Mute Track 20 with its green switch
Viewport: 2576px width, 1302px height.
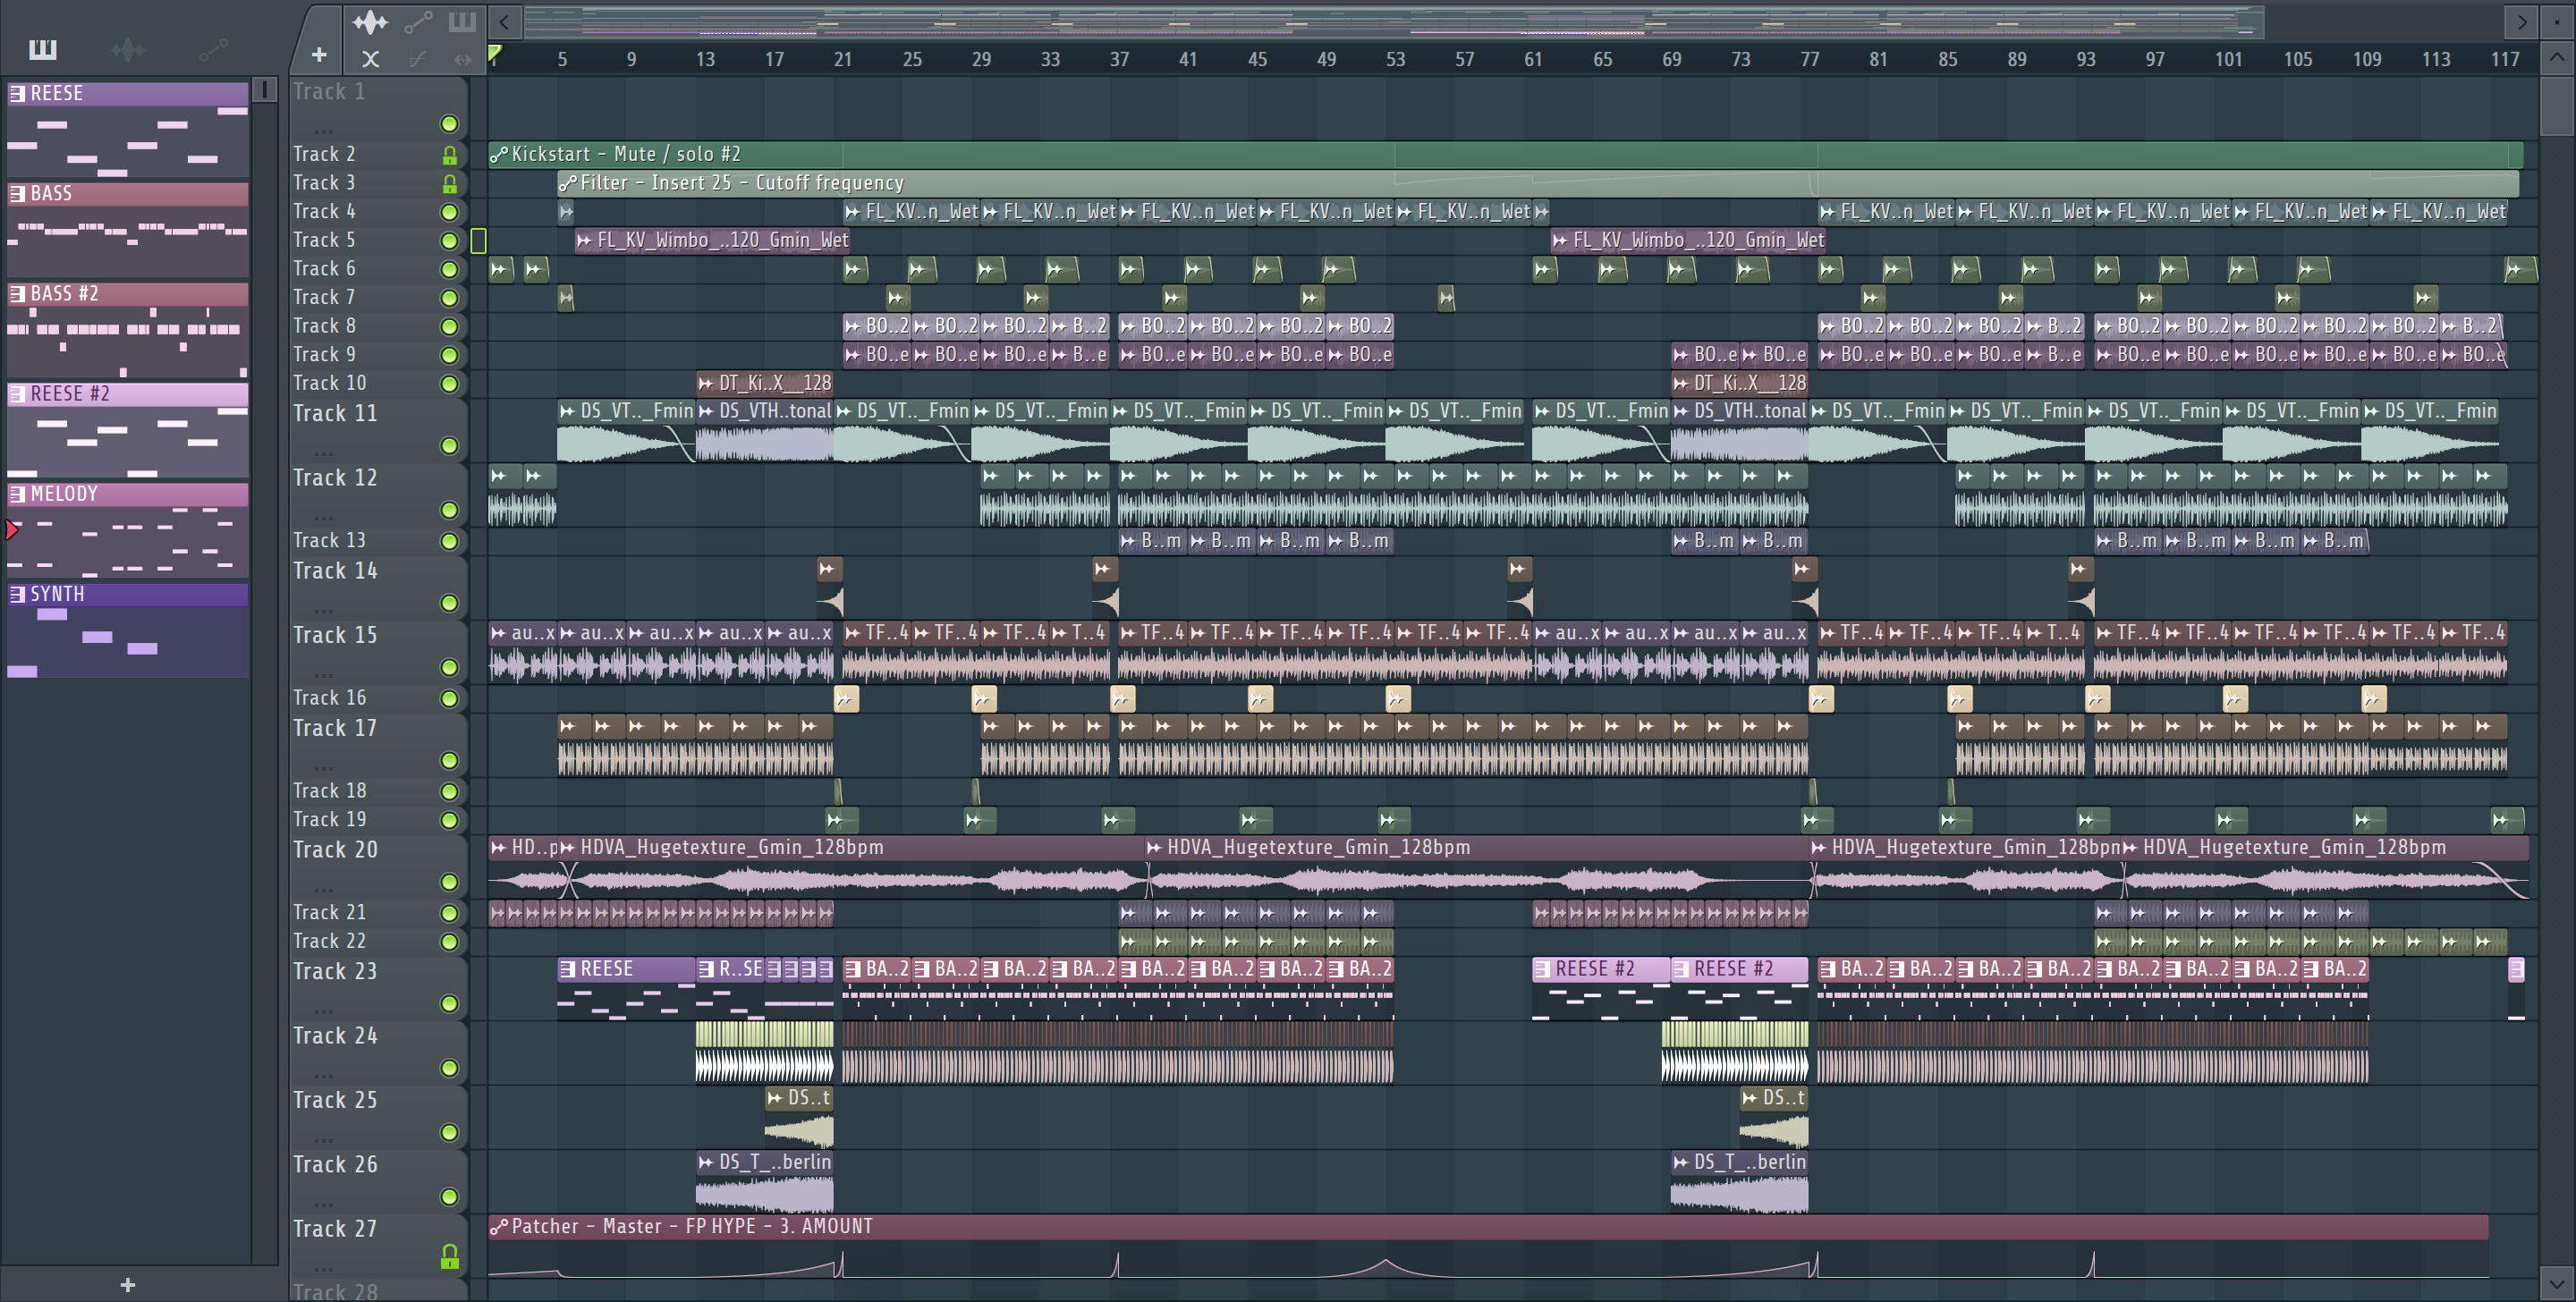click(449, 882)
